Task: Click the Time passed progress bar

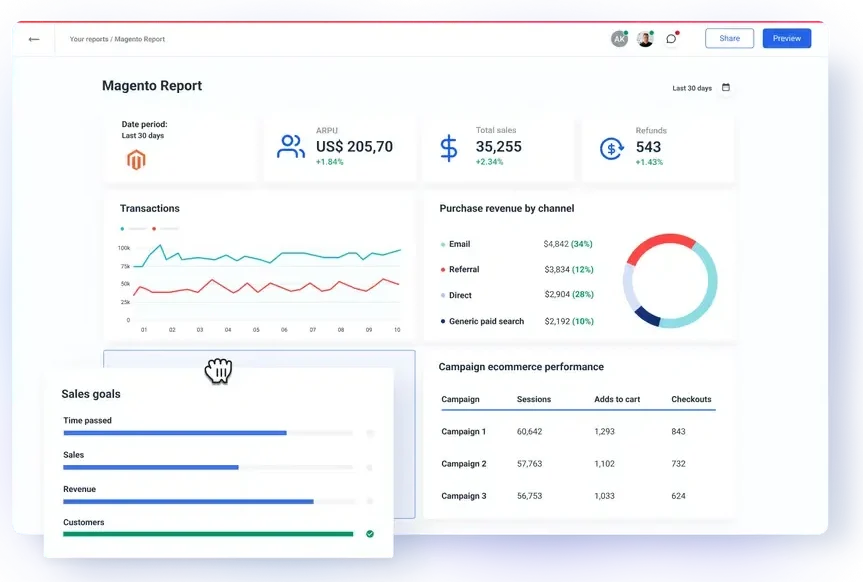Action: coord(208,433)
